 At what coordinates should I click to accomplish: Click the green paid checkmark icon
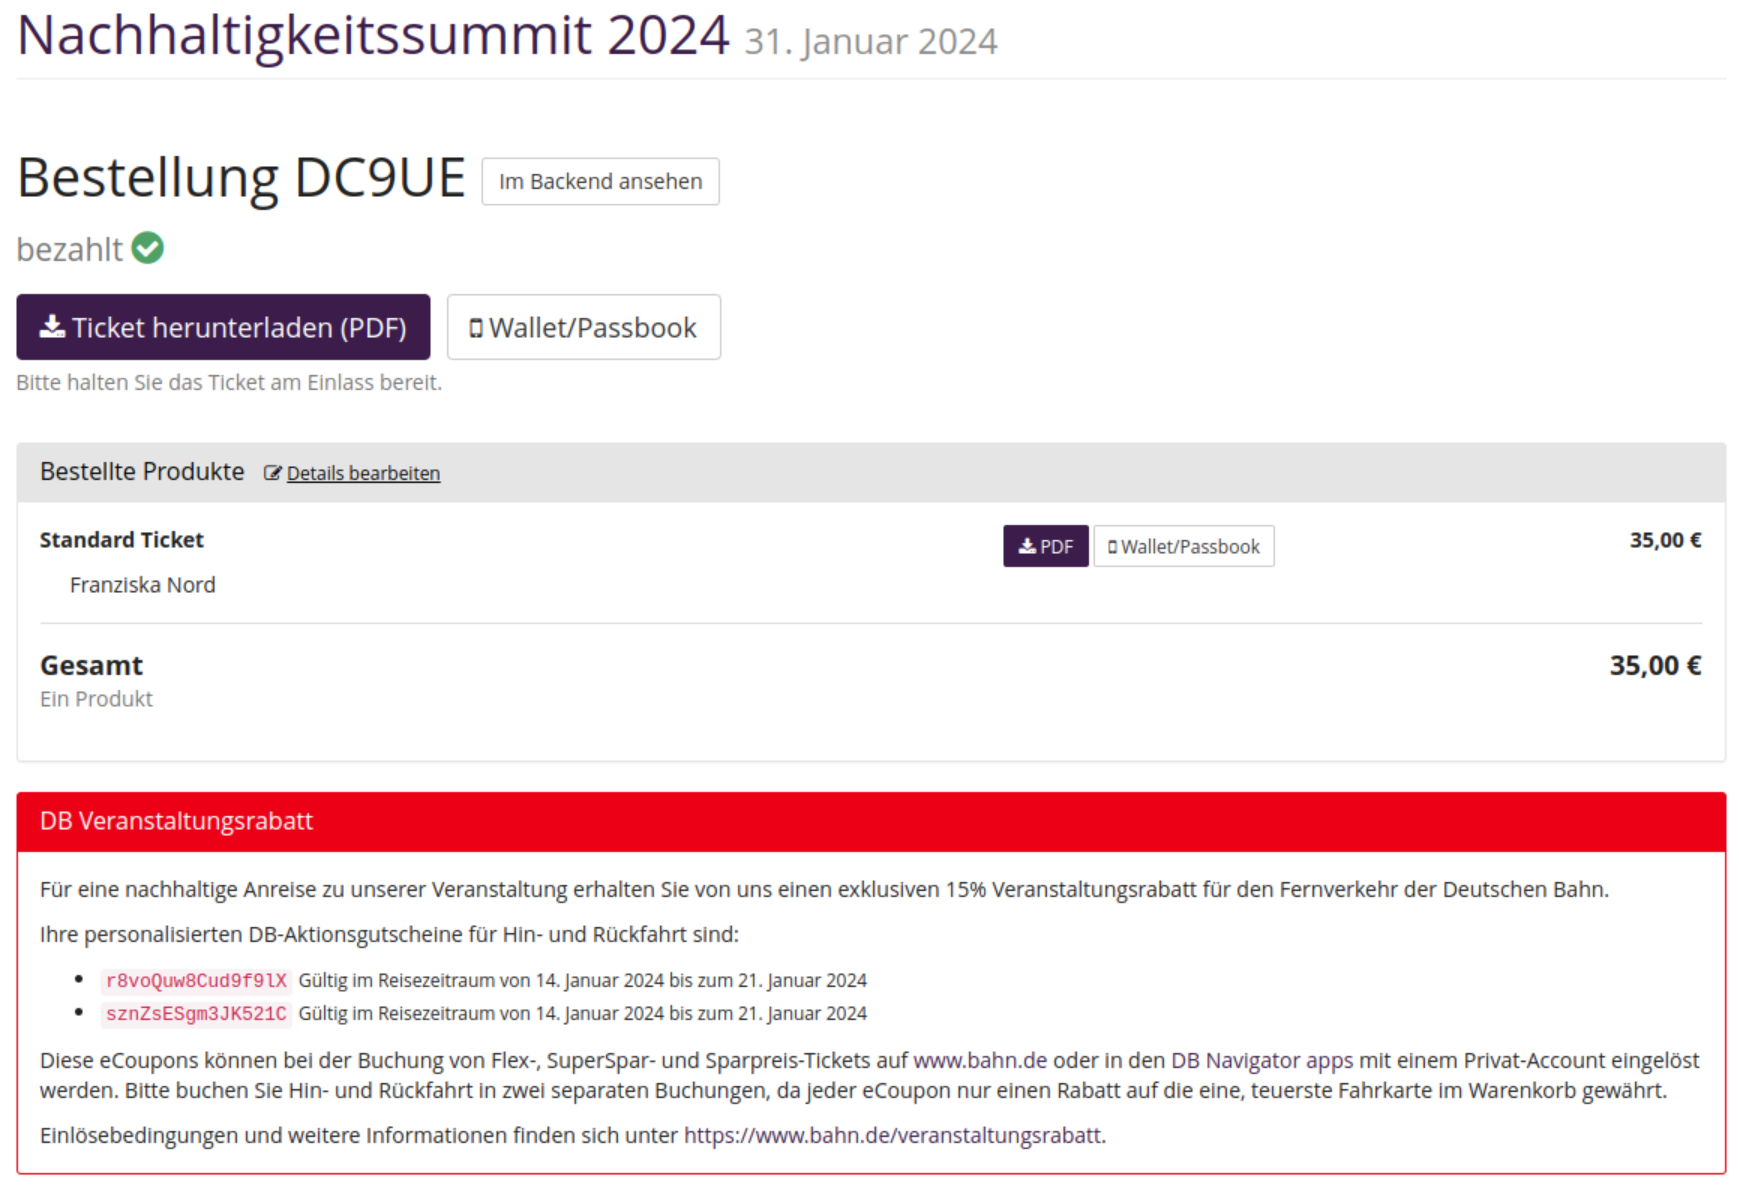click(148, 248)
